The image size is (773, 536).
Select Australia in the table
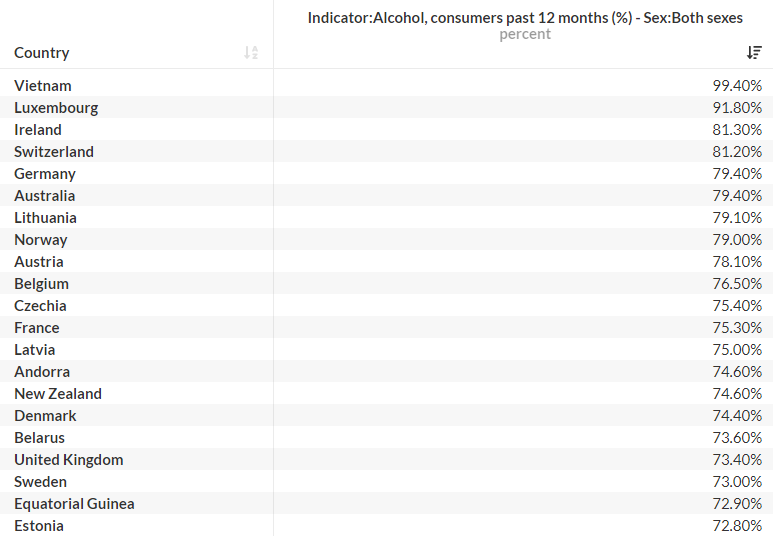[x=44, y=196]
